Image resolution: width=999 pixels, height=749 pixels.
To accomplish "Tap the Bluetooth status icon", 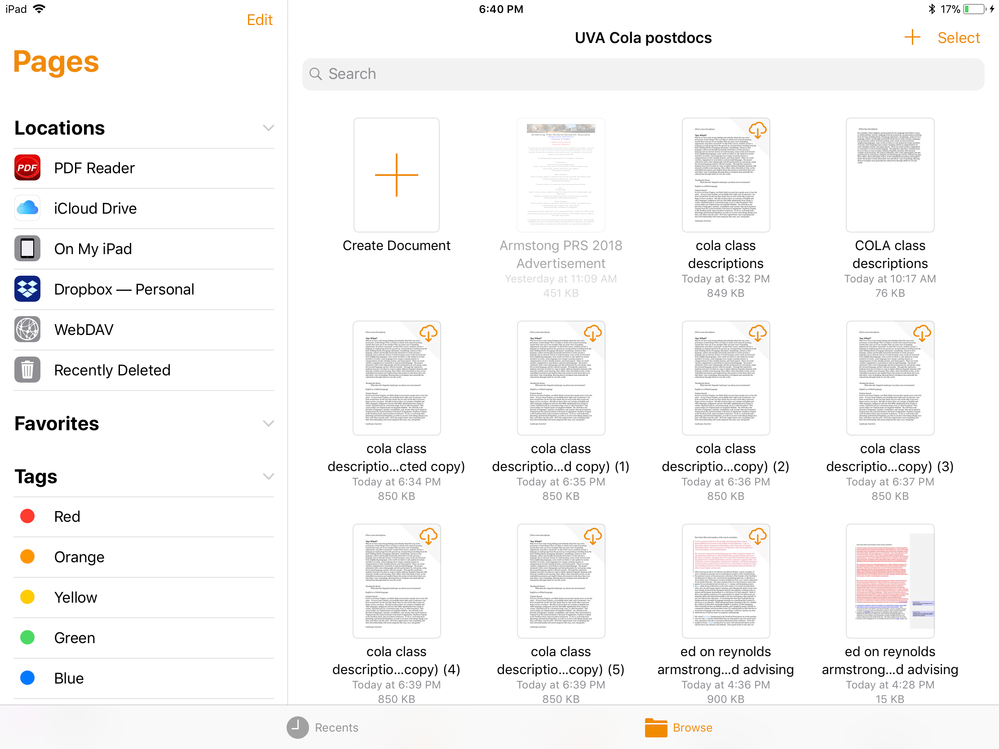I will (x=931, y=9).
